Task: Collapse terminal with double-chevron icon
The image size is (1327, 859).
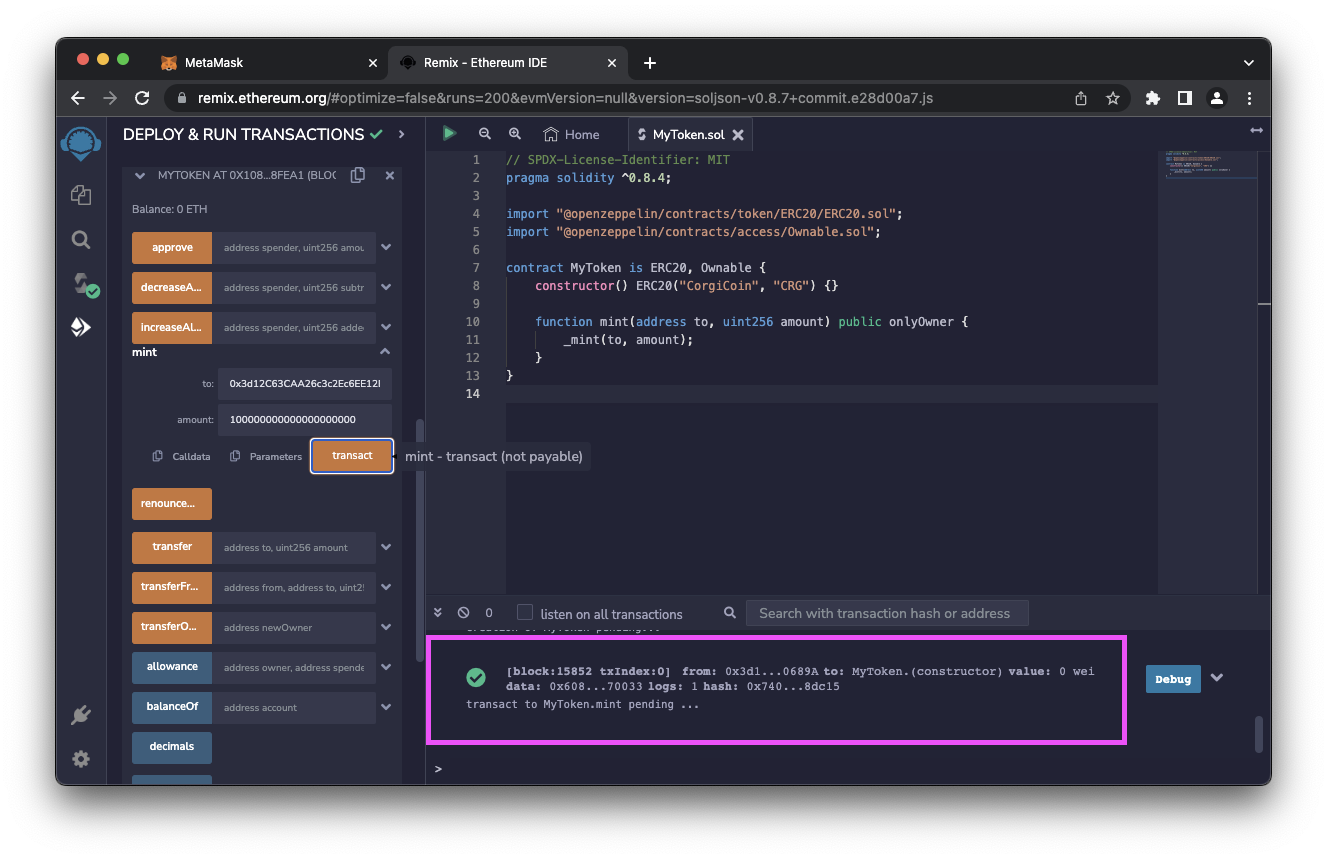Action: click(438, 613)
